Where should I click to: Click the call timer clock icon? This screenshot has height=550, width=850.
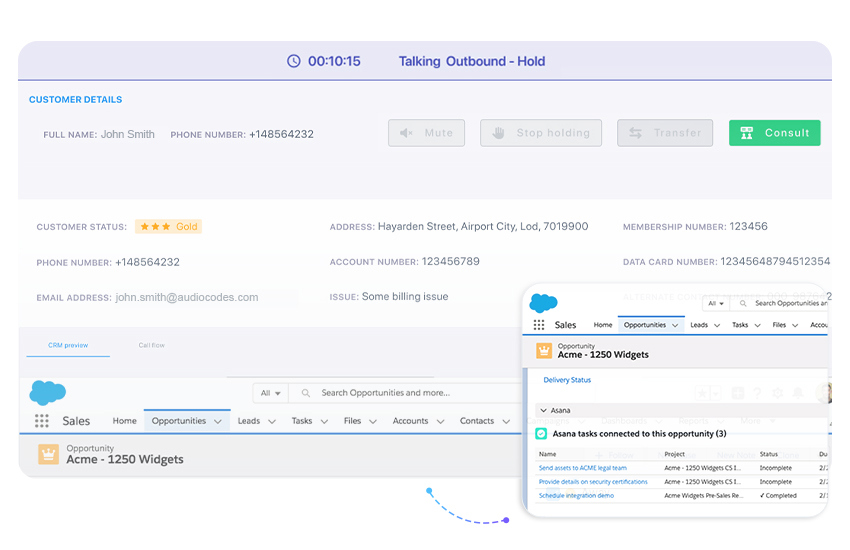pos(293,61)
